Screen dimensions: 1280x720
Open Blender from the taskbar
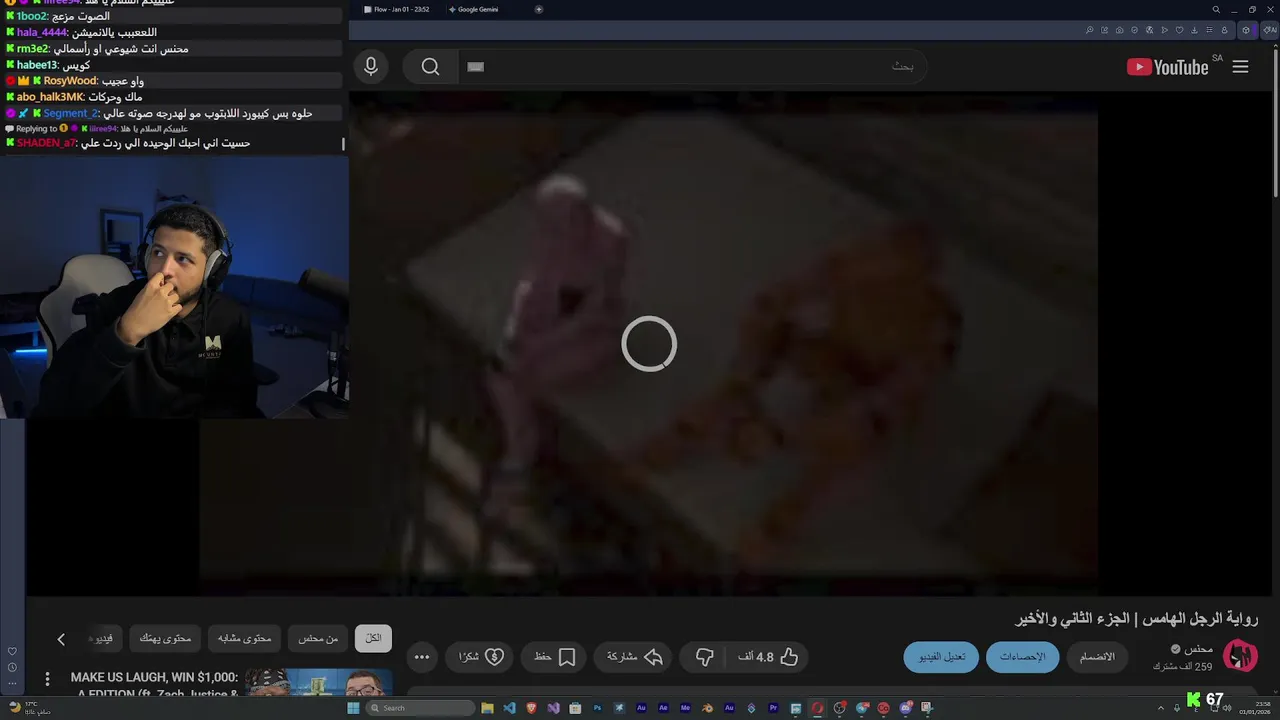pyautogui.click(x=707, y=708)
